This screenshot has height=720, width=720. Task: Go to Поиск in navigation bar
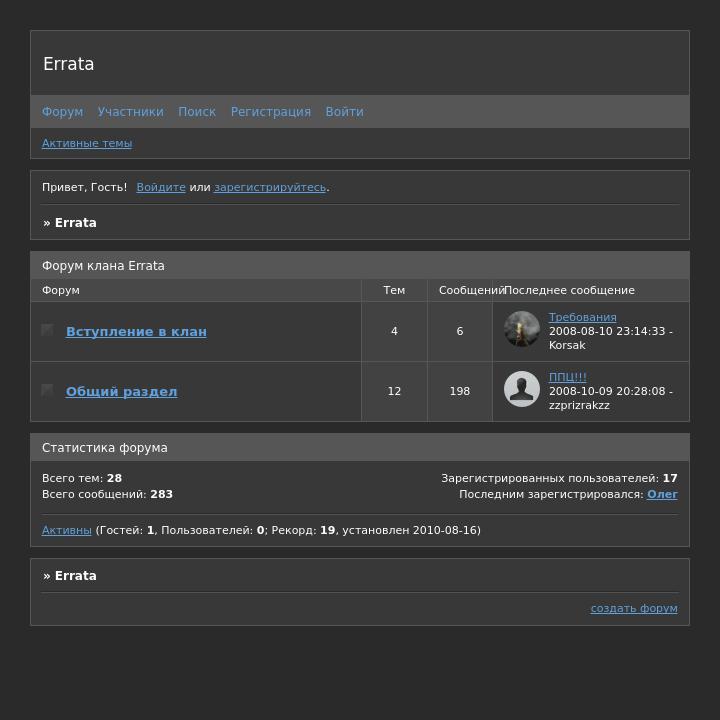point(197,112)
